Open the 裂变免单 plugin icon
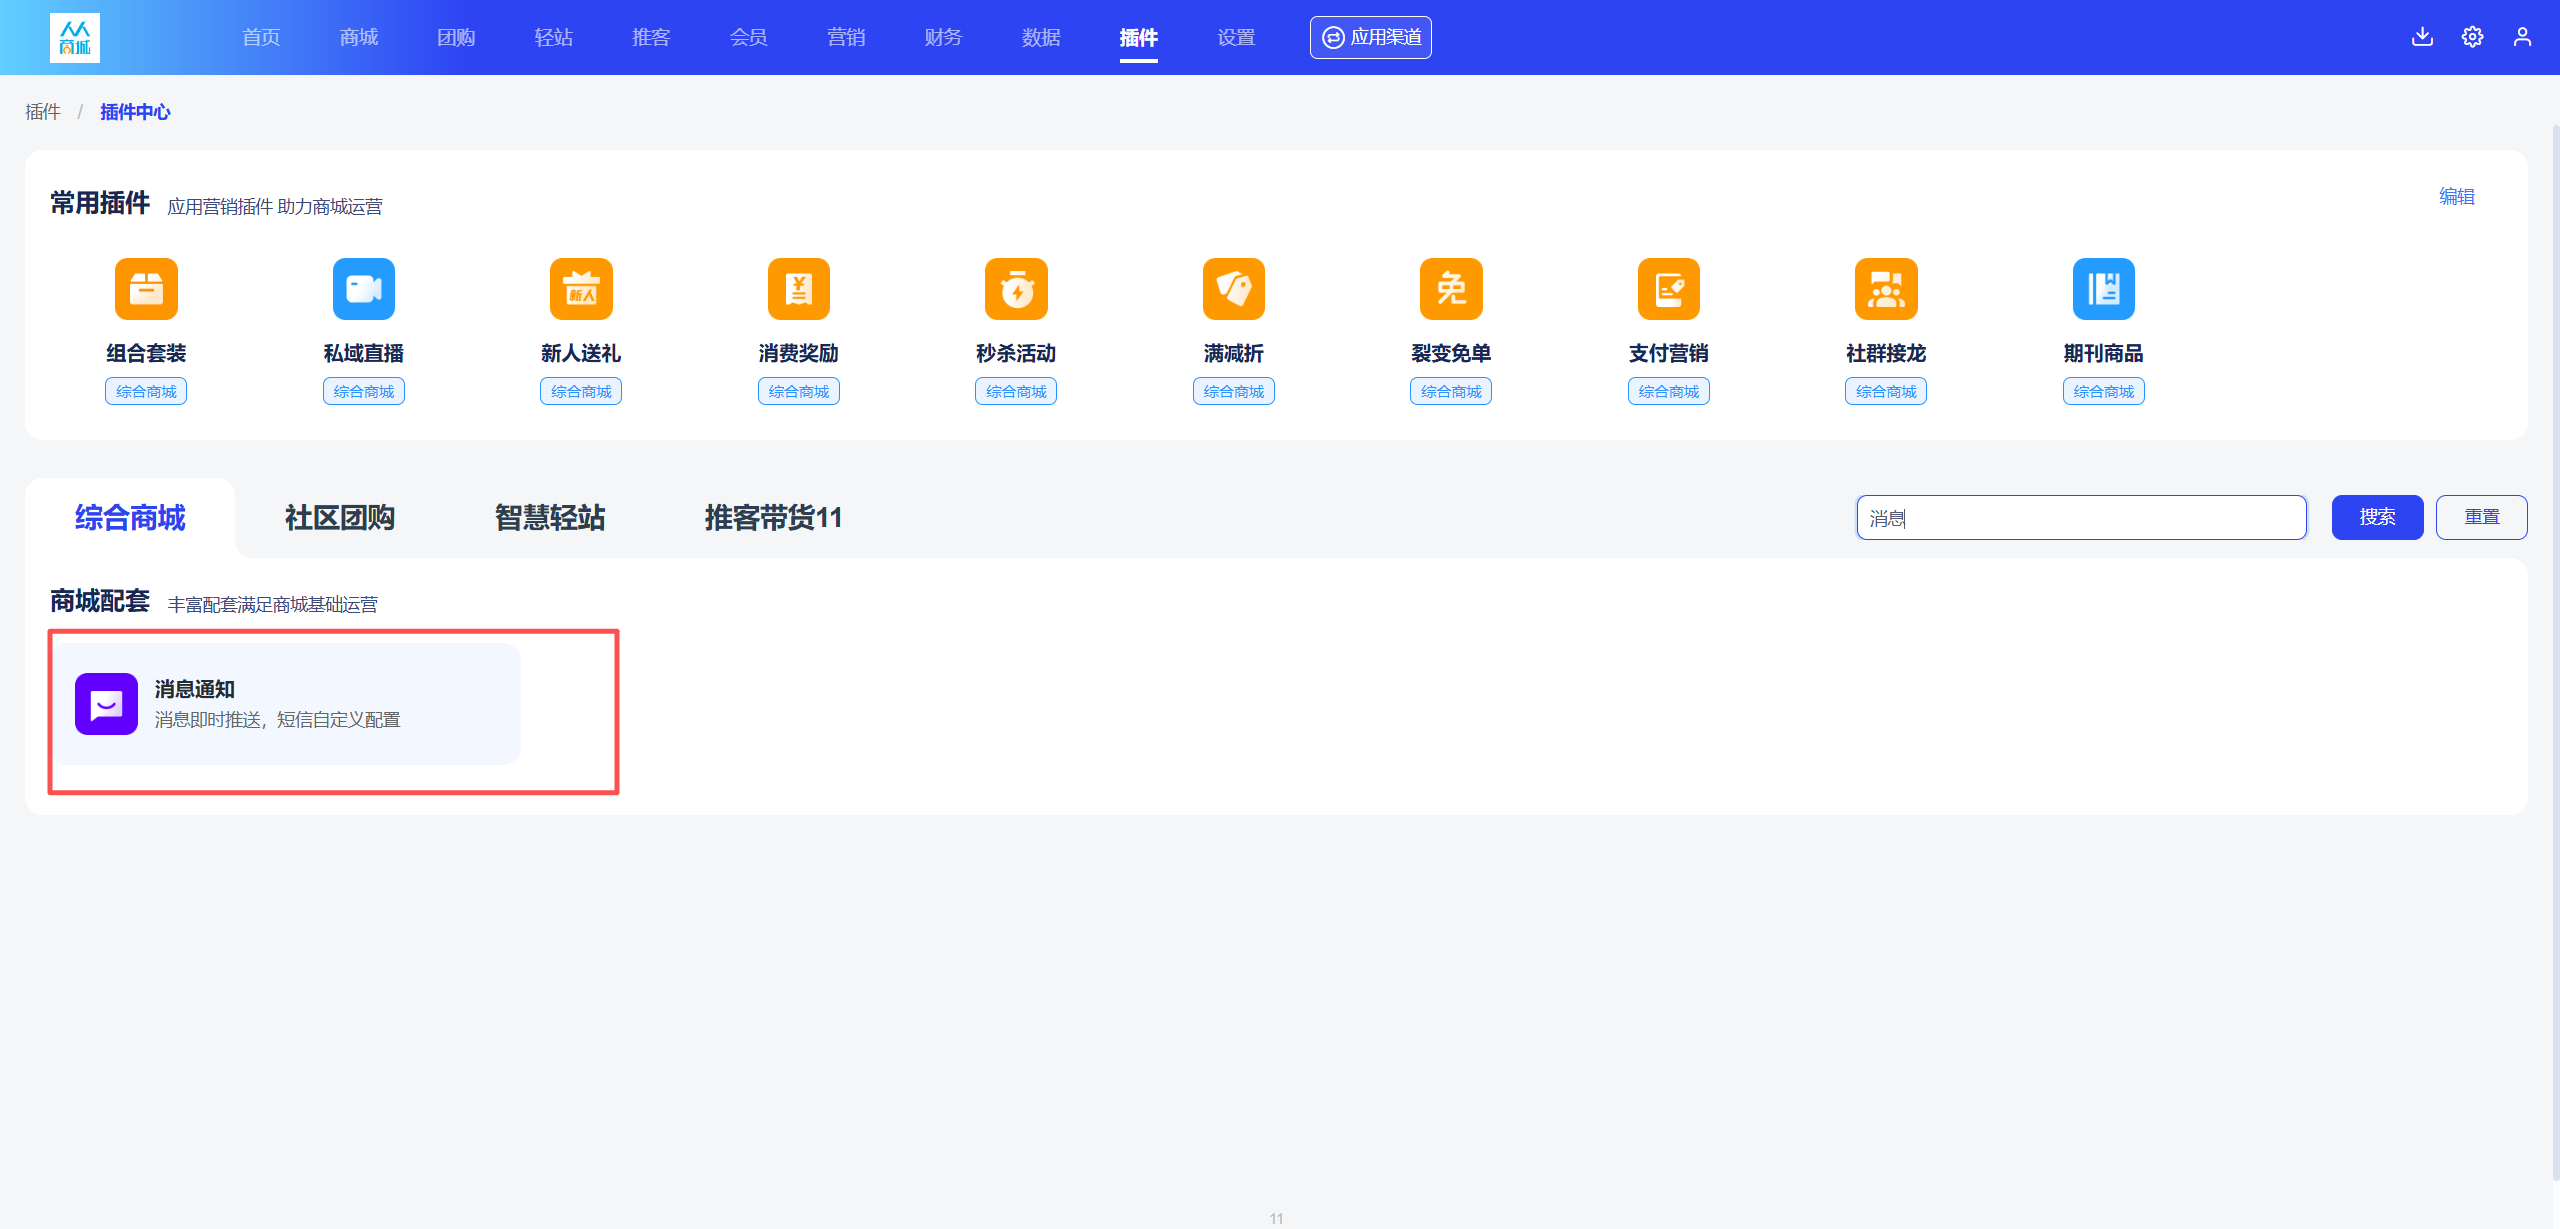The image size is (2560, 1229). click(x=1451, y=289)
